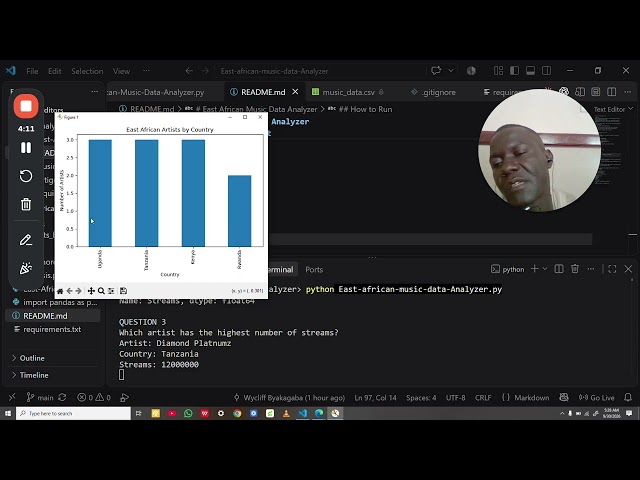Open the Edit menu
Screen dimensions: 640x480
click(x=55, y=71)
